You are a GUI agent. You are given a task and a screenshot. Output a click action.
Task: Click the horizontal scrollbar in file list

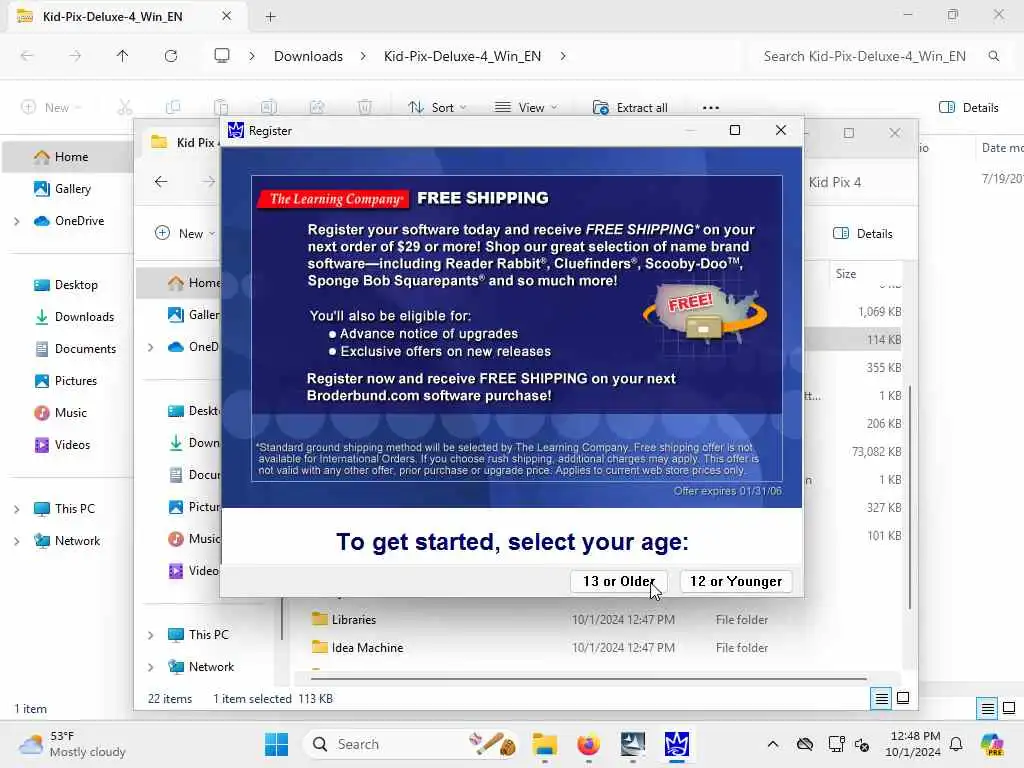click(x=588, y=679)
